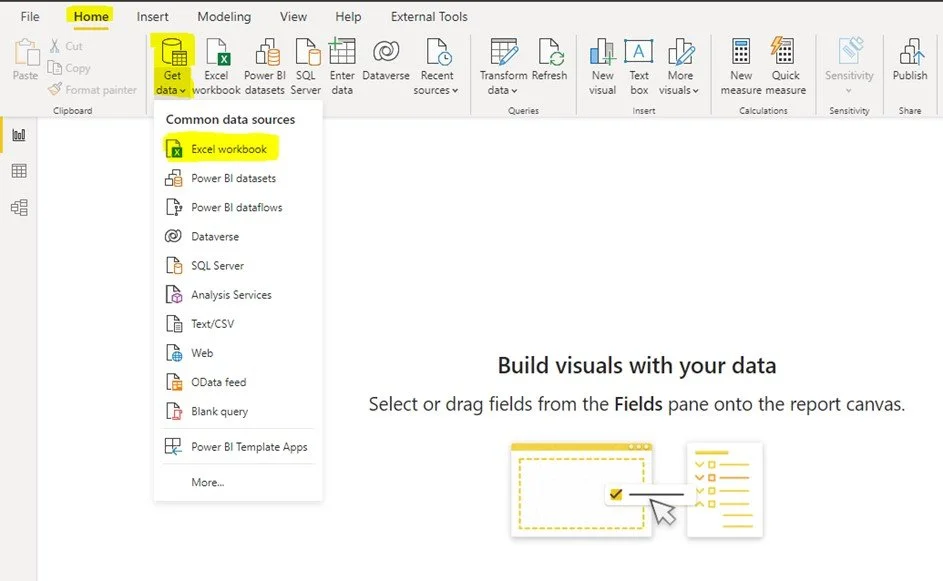Switch to External Tools tab
The height and width of the screenshot is (581, 943).
point(429,17)
